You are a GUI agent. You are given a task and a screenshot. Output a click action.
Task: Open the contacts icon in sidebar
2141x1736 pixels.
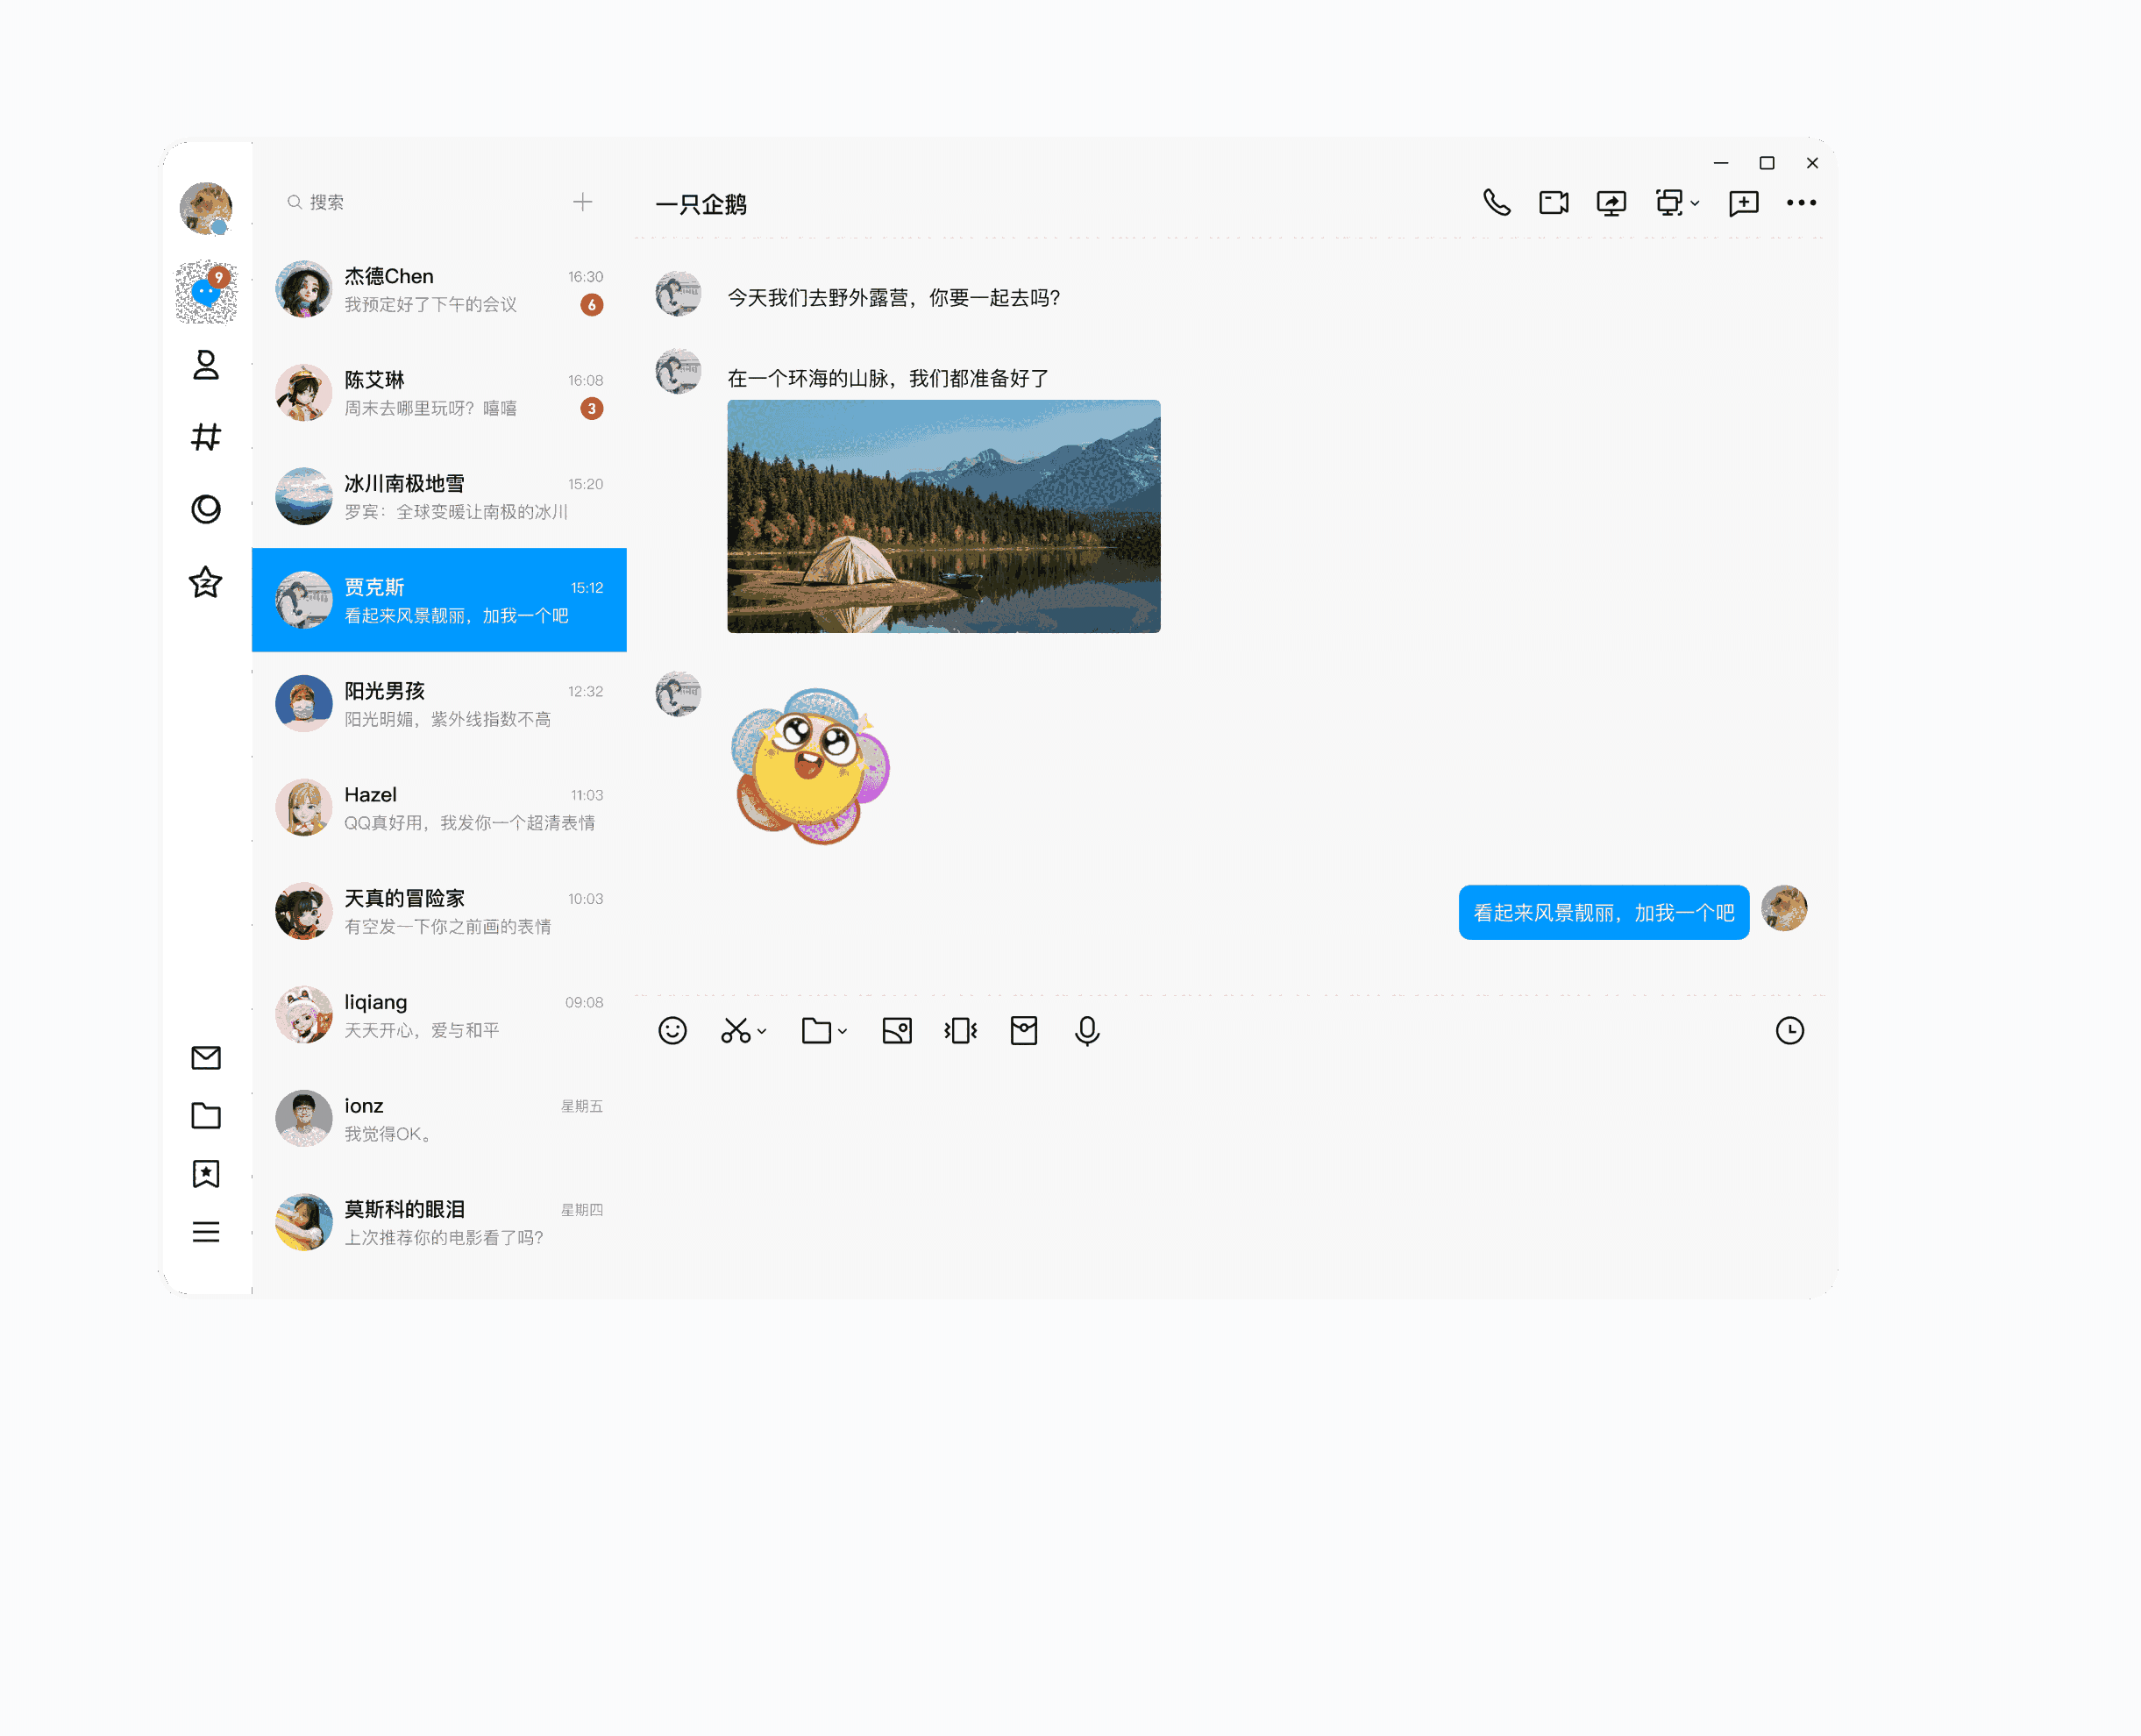click(206, 365)
